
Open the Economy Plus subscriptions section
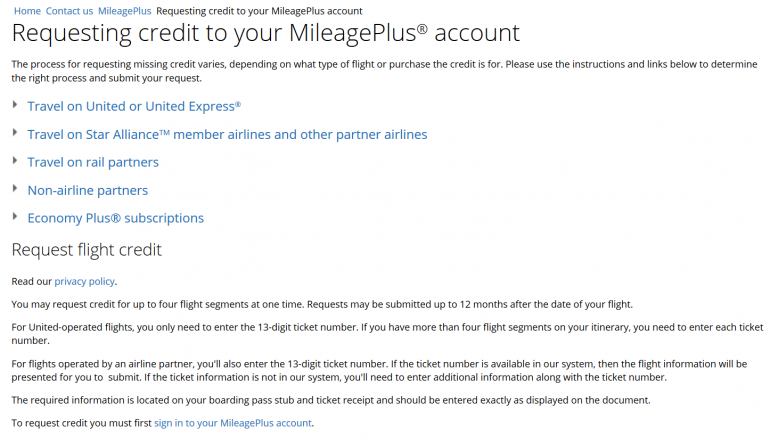coord(115,218)
